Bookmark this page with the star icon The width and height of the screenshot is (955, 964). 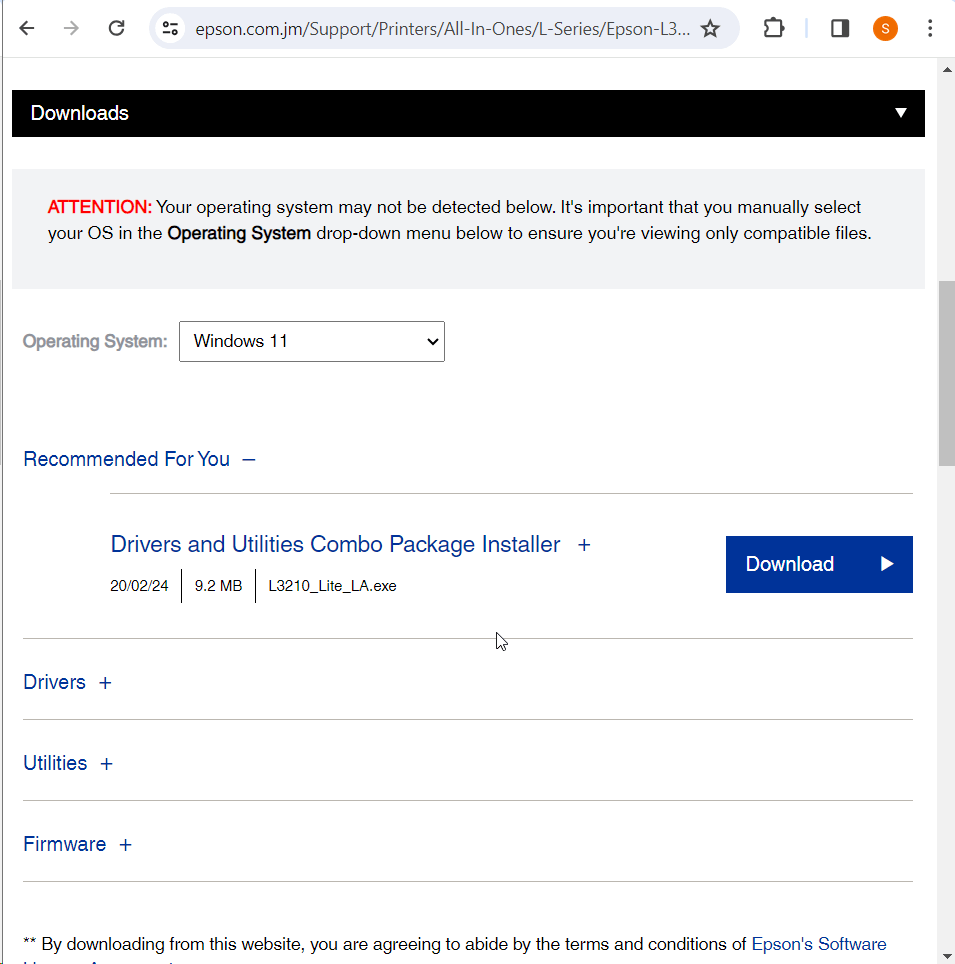pyautogui.click(x=710, y=28)
